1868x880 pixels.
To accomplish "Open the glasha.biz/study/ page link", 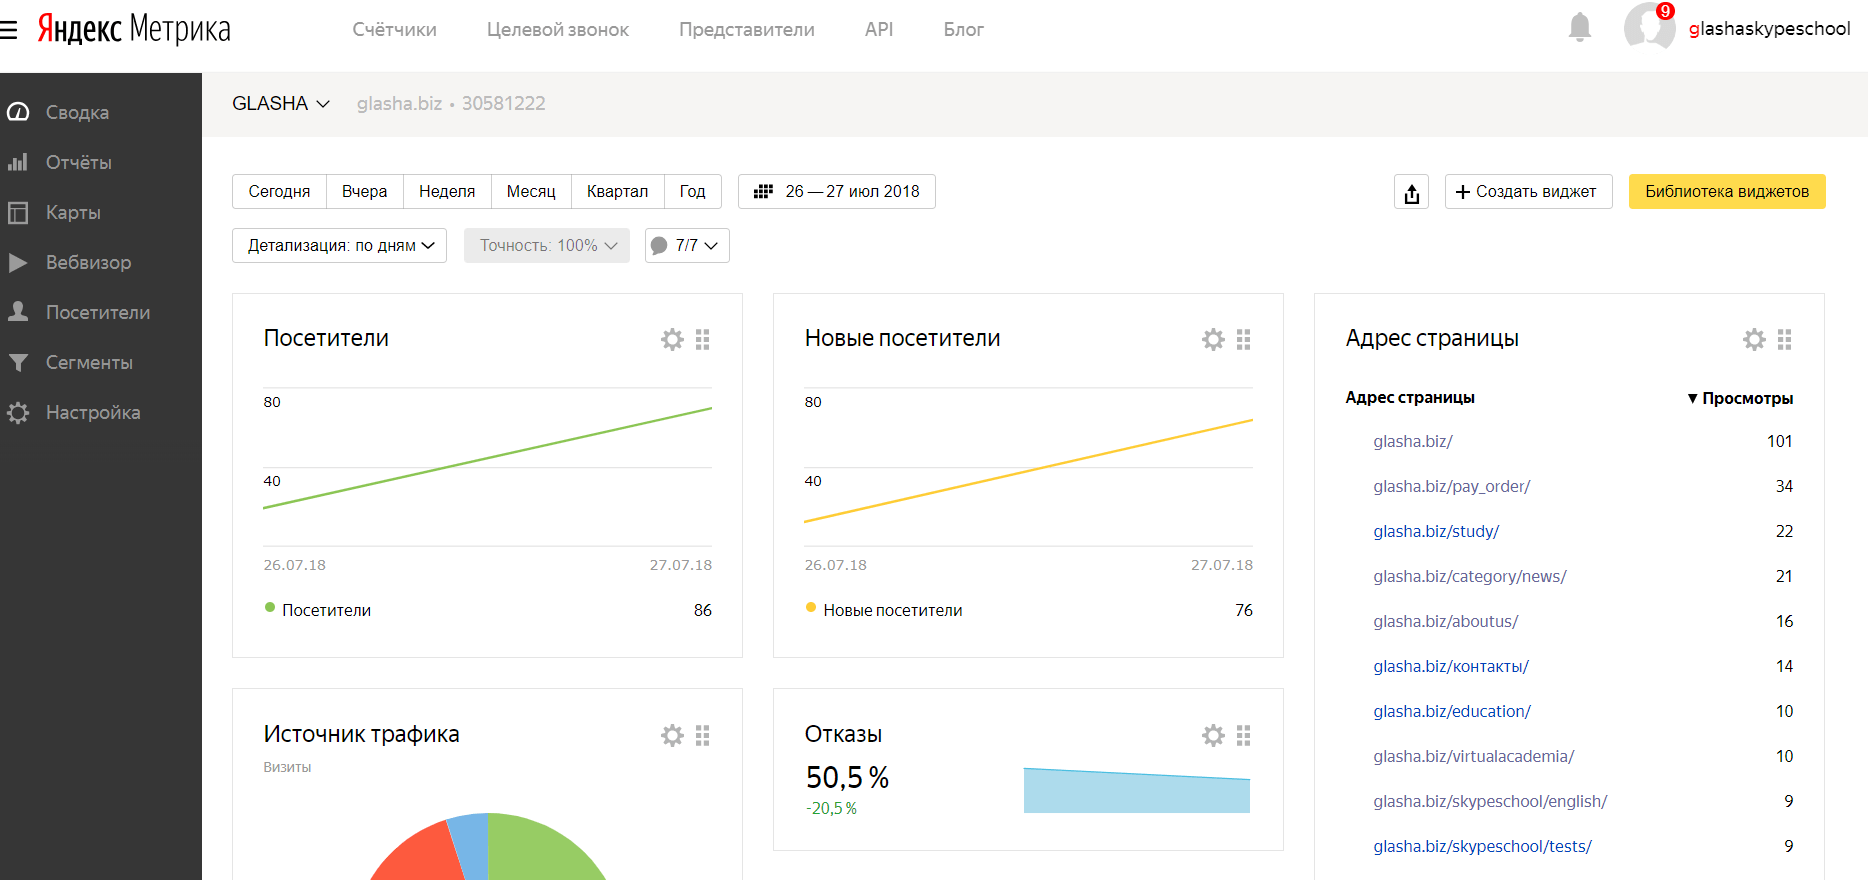I will pos(1436,532).
